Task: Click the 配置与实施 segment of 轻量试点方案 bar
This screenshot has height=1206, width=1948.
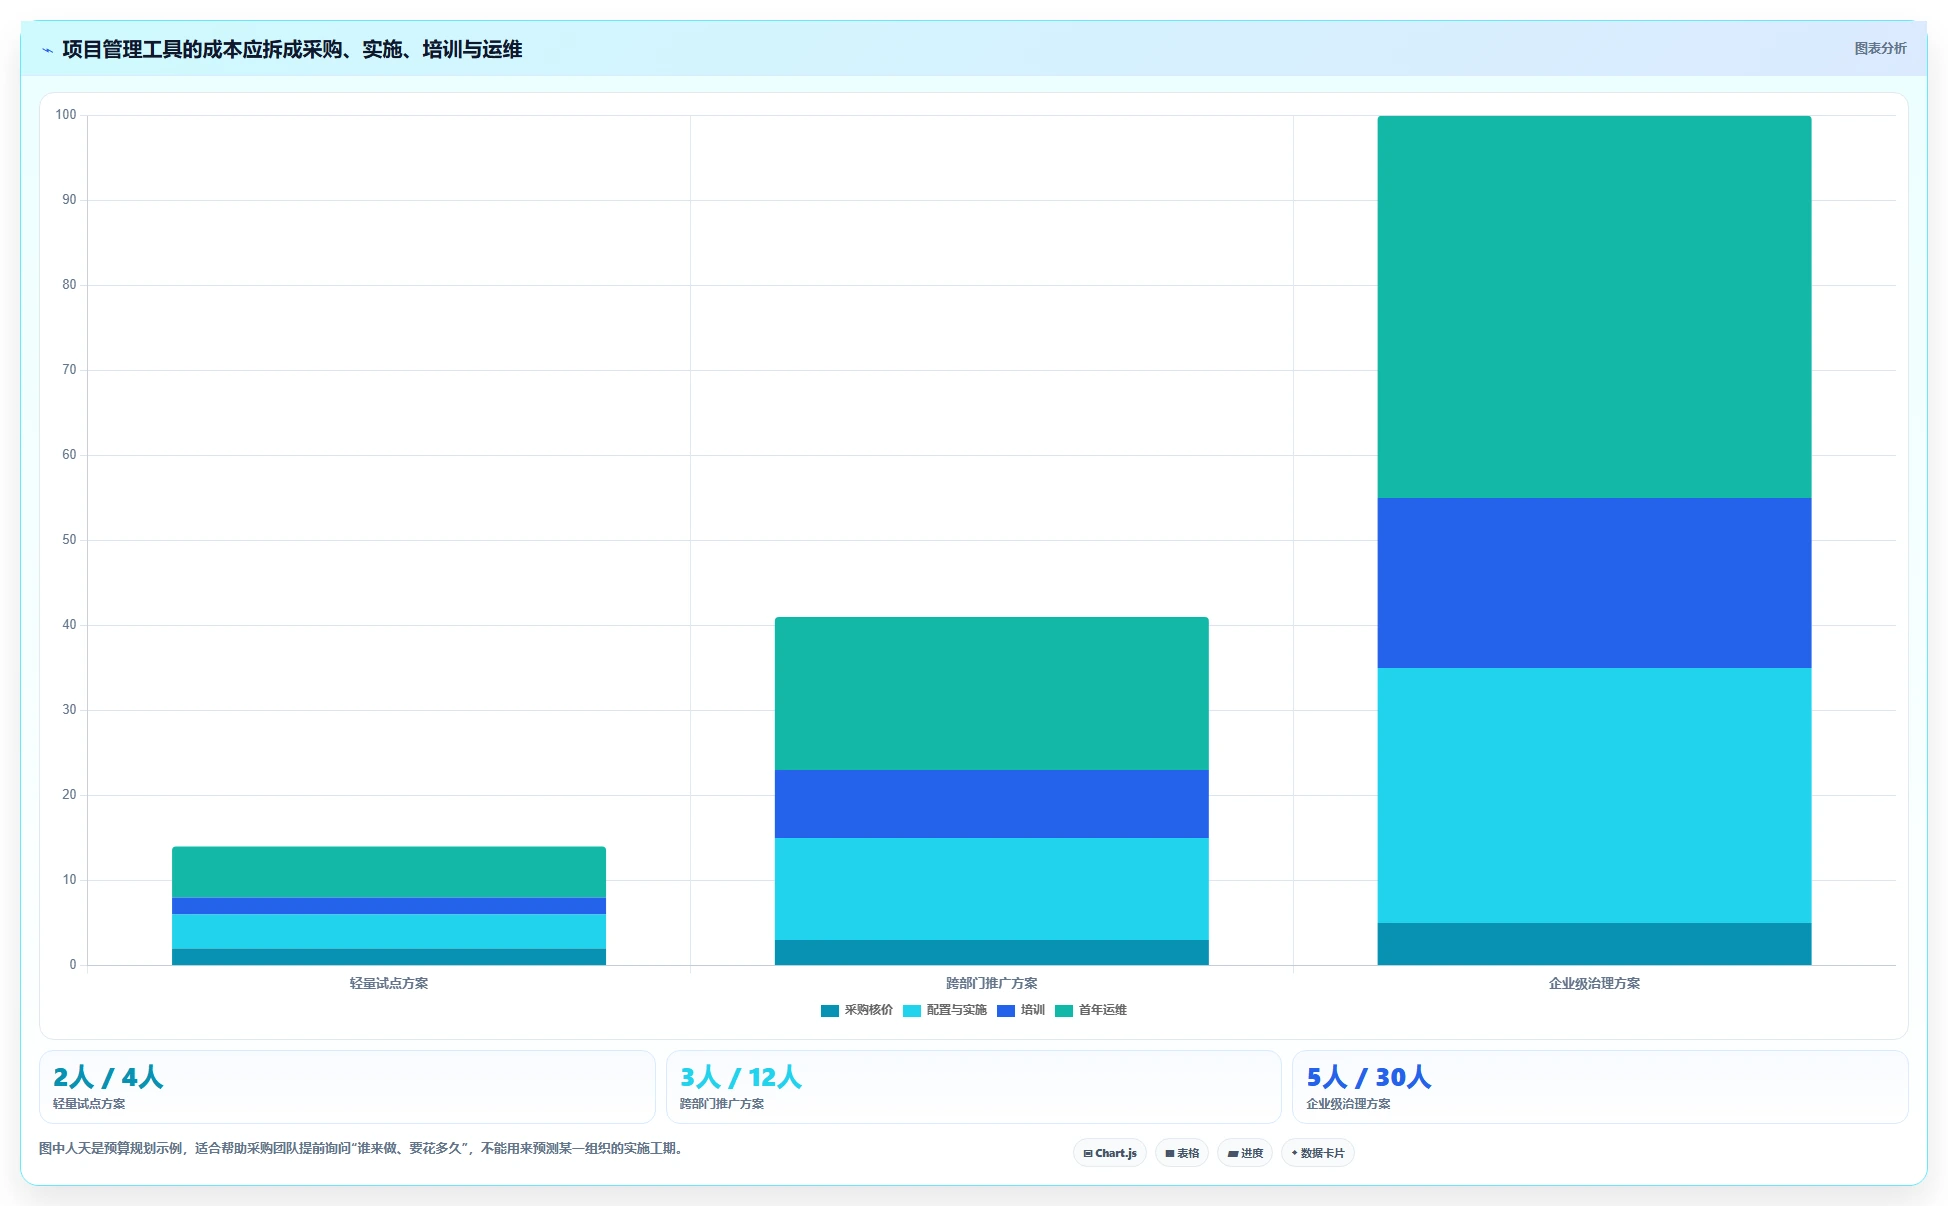Action: [x=389, y=931]
